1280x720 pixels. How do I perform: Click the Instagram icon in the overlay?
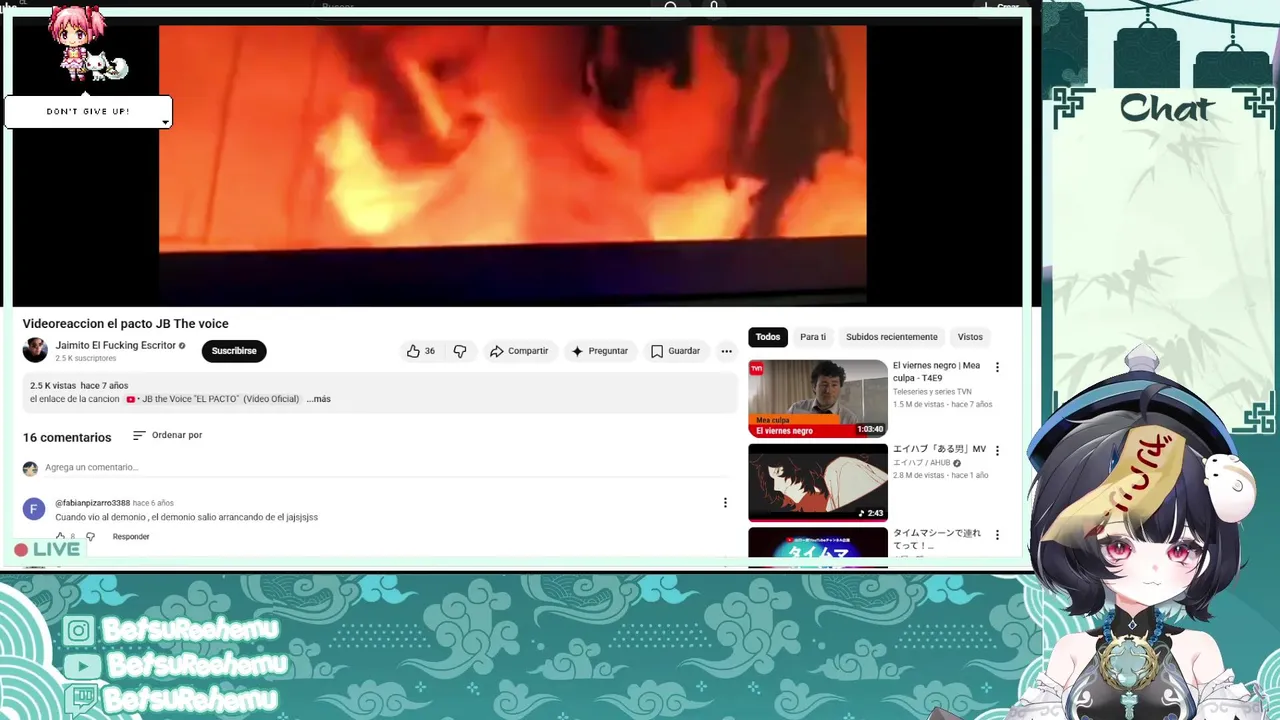pyautogui.click(x=80, y=630)
